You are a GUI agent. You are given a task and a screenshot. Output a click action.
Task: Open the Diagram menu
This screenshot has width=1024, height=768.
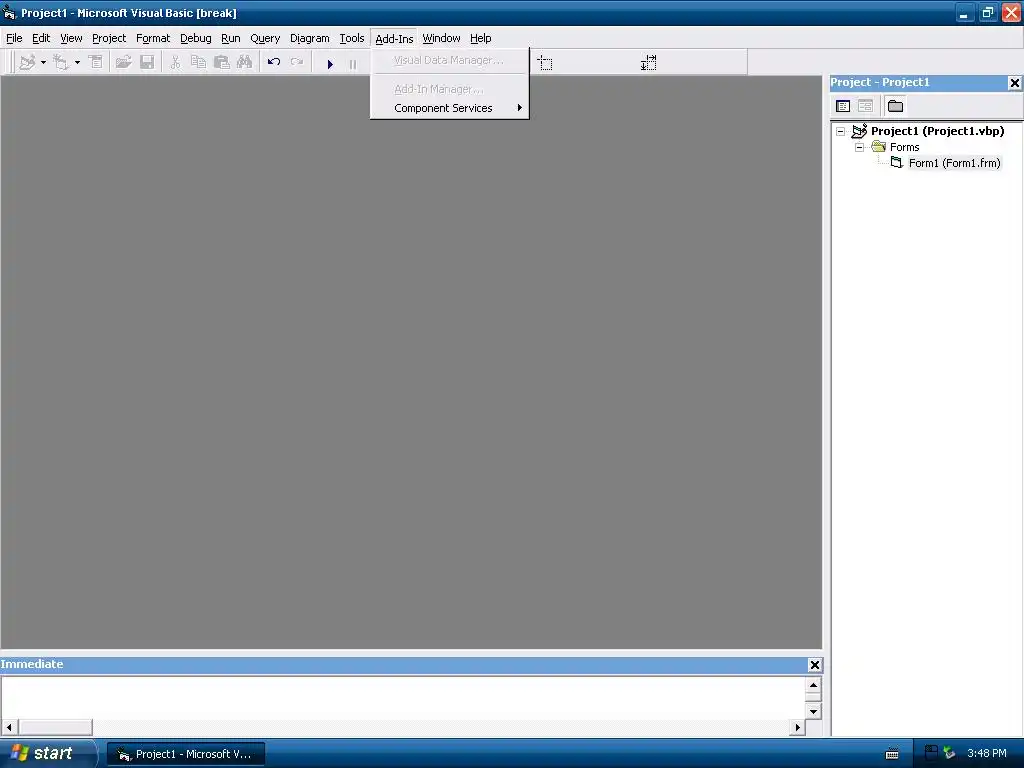(310, 39)
